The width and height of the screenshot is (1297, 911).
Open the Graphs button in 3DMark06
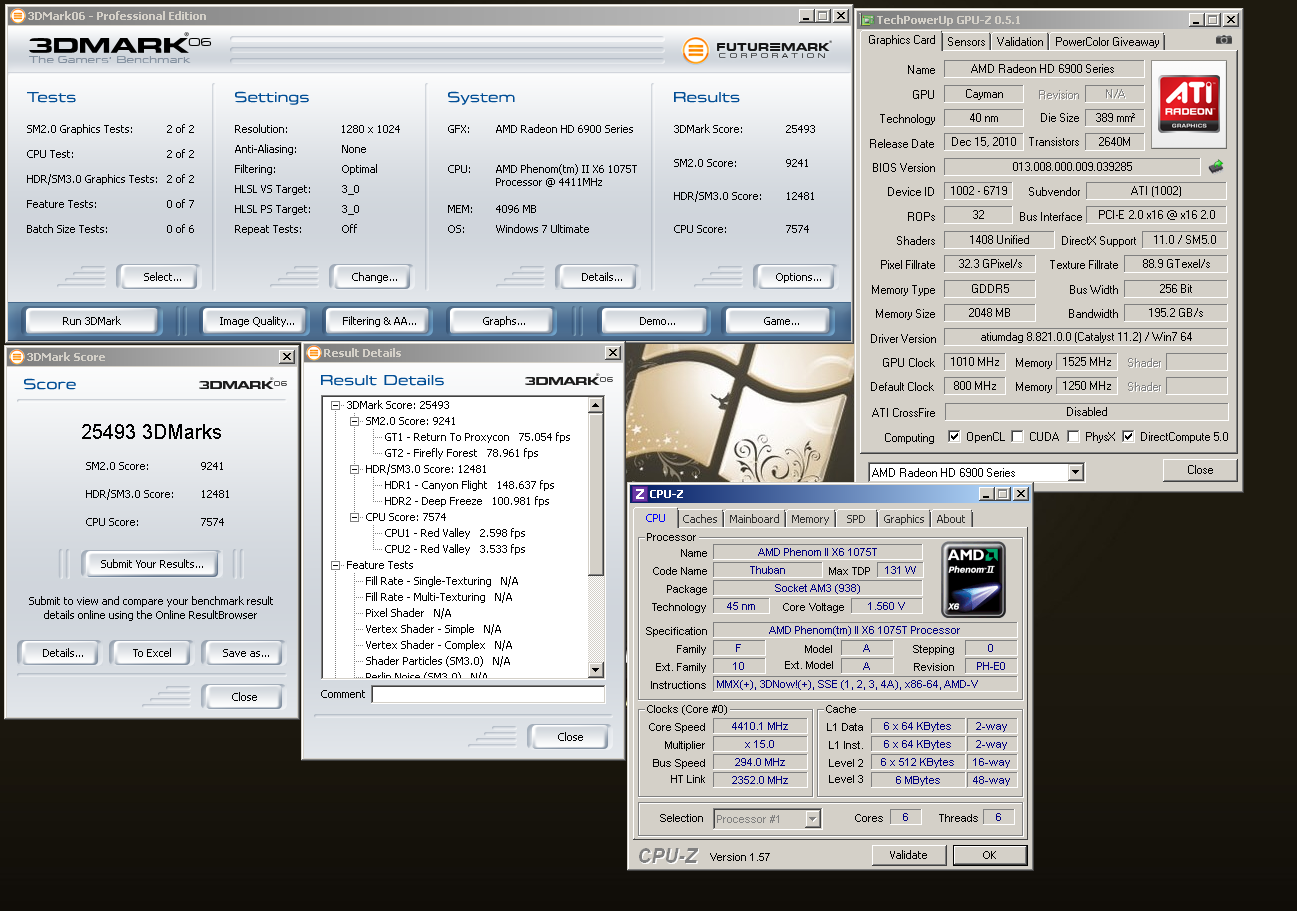click(503, 321)
